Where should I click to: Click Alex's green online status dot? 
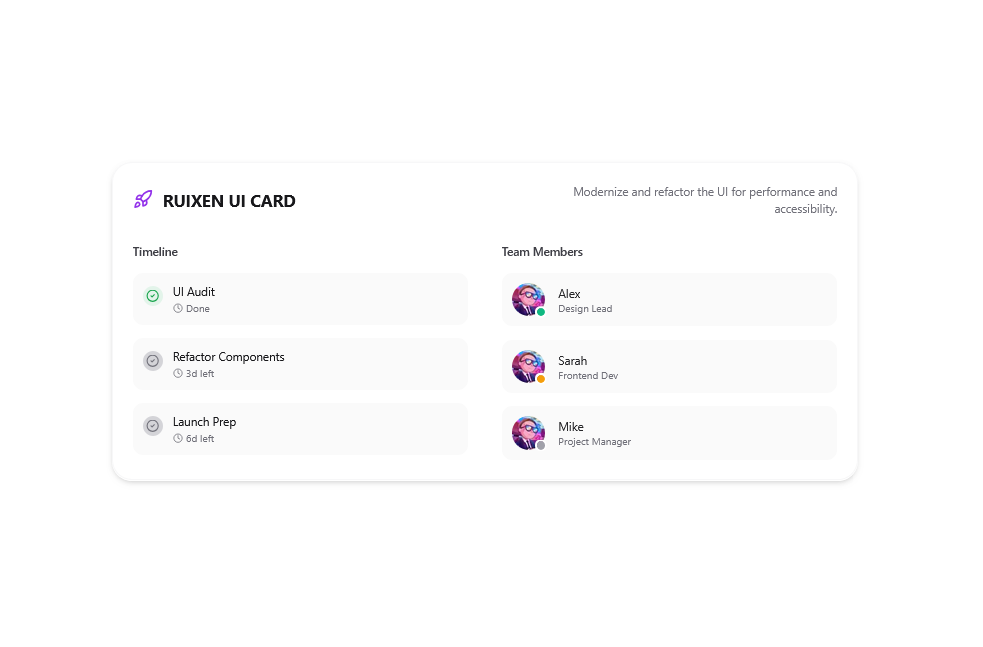(540, 312)
